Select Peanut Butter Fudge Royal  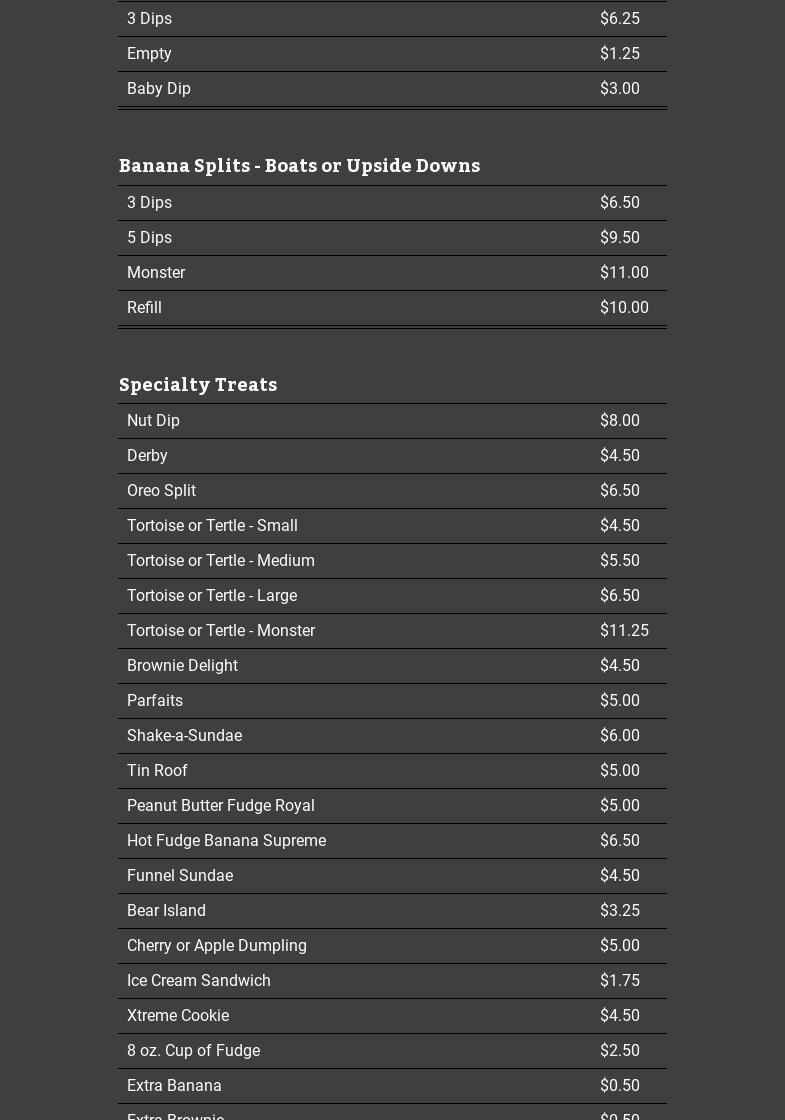220,806
